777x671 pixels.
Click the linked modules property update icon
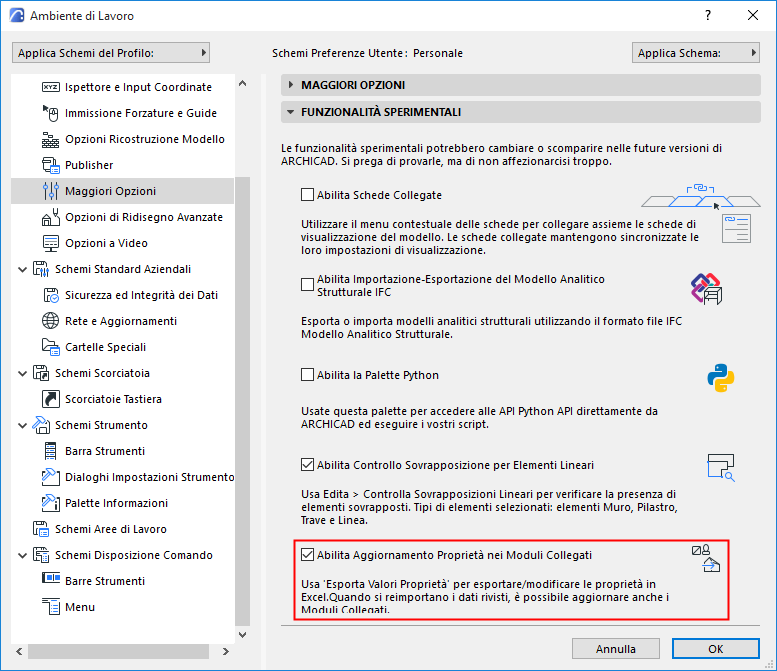(707, 559)
